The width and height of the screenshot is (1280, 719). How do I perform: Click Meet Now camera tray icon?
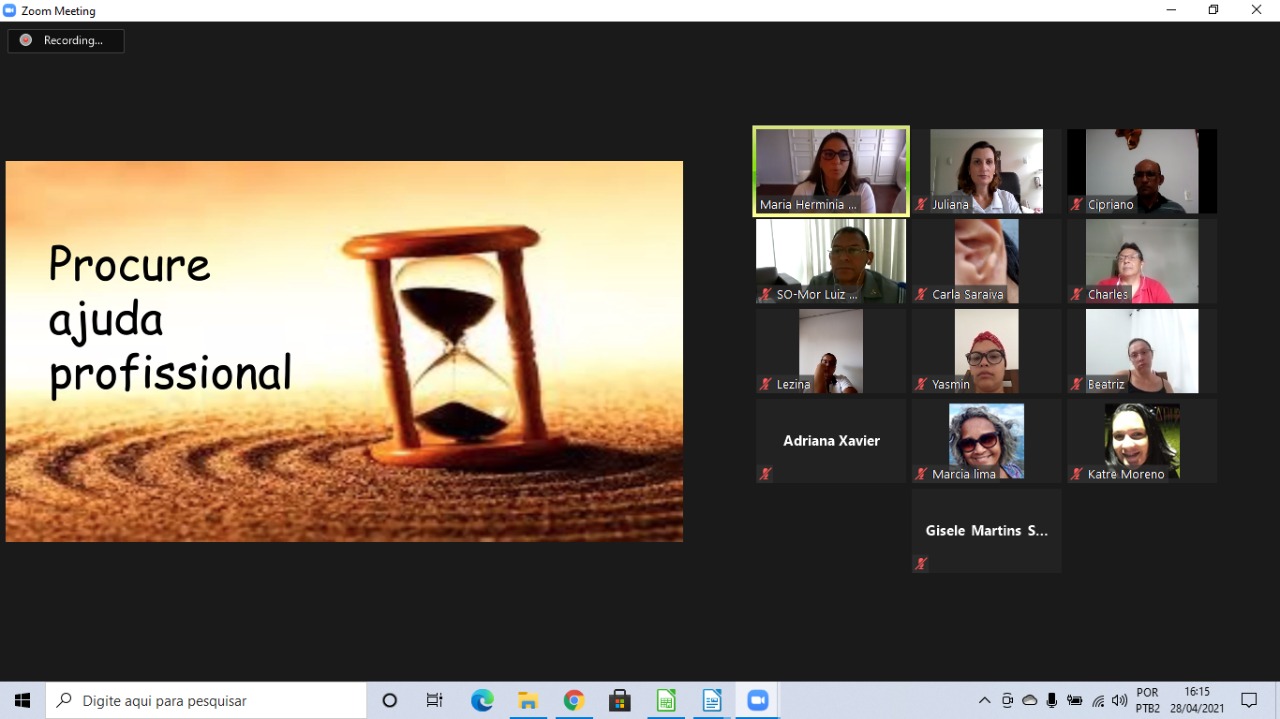coord(1007,700)
